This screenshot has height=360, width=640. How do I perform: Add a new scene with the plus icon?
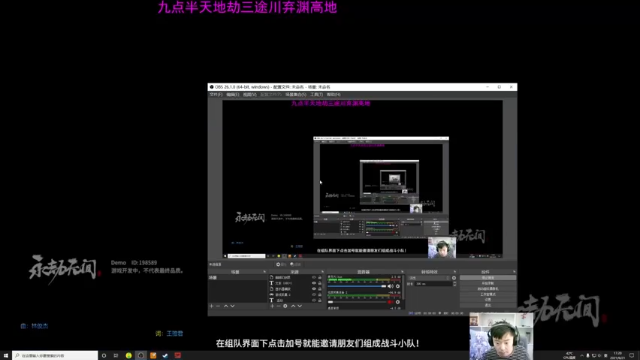(211, 306)
